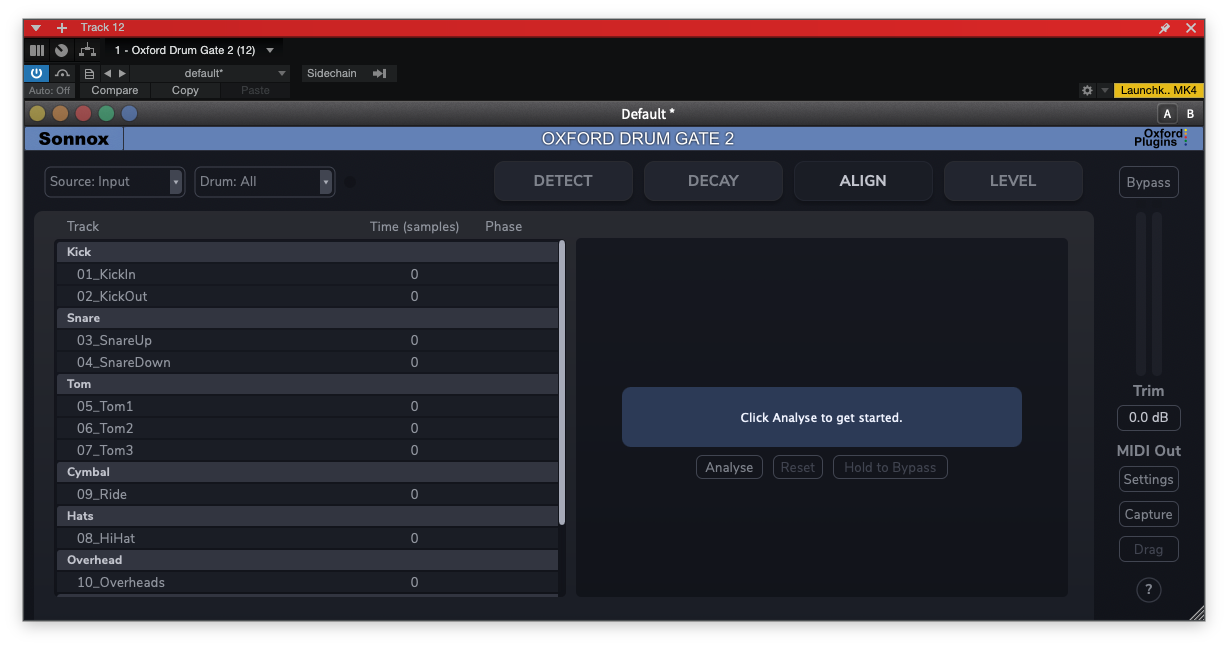Image resolution: width=1228 pixels, height=648 pixels.
Task: Click the MIDI Out Capture button
Action: point(1148,514)
